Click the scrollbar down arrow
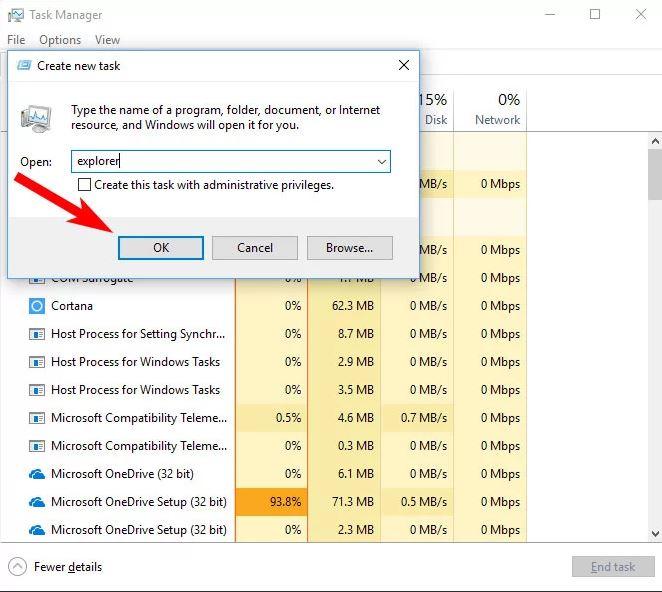This screenshot has width=662, height=592. tap(655, 534)
